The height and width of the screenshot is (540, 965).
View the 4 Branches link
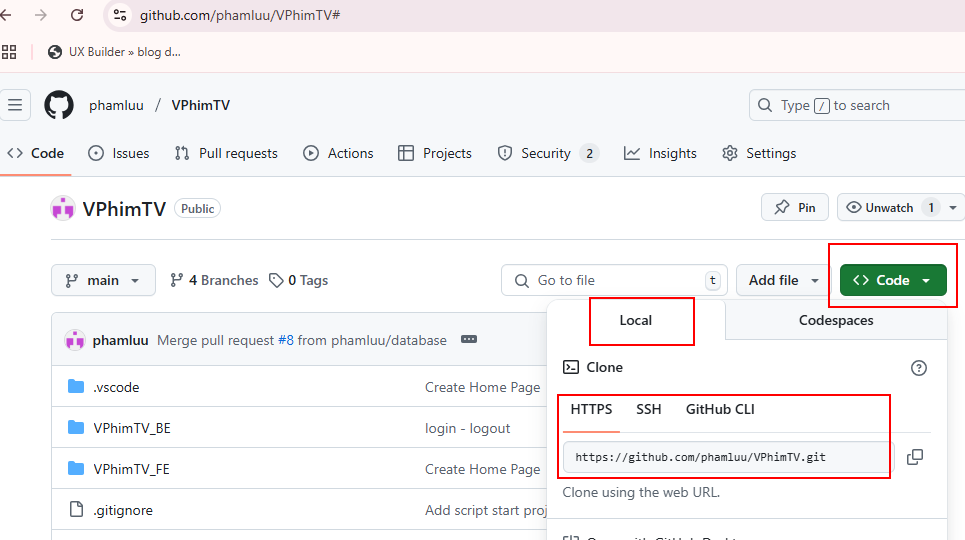pos(214,280)
